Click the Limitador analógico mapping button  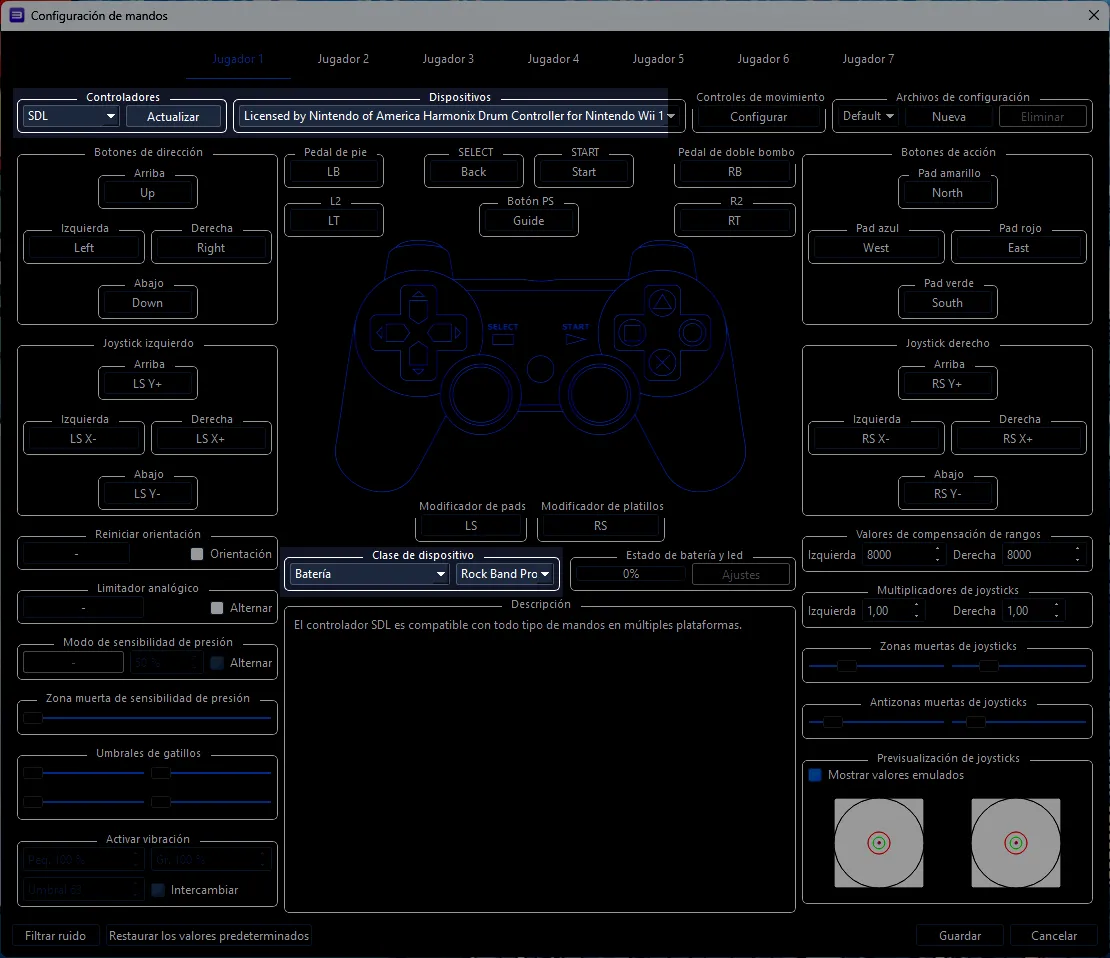[83, 608]
